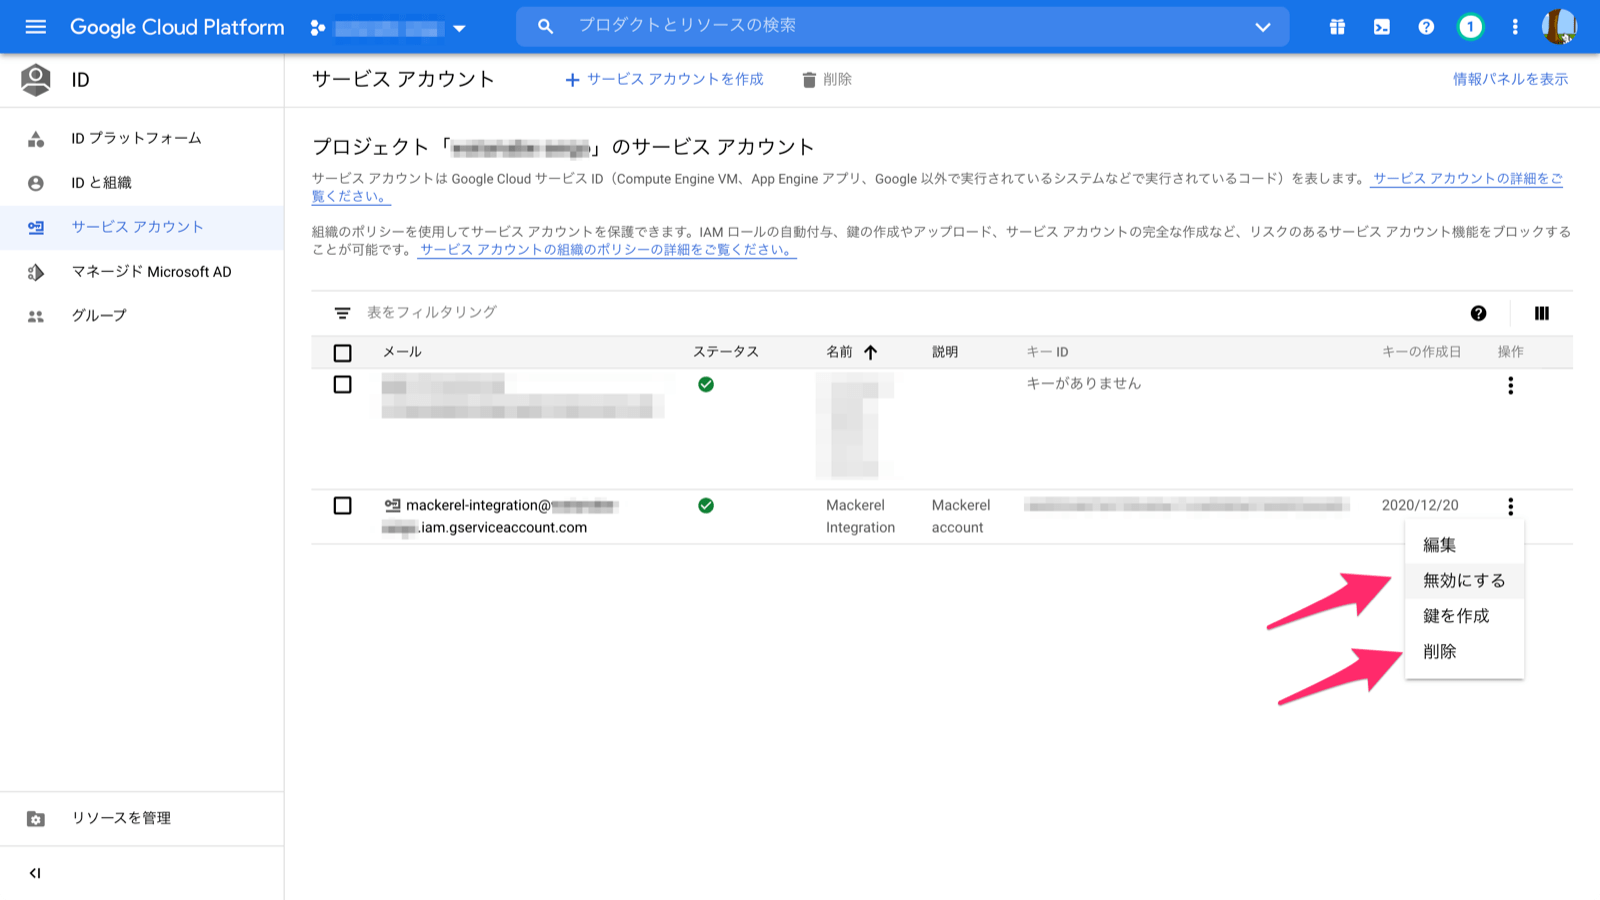Check the first service account row checkbox
The height and width of the screenshot is (900, 1600).
pyautogui.click(x=343, y=384)
